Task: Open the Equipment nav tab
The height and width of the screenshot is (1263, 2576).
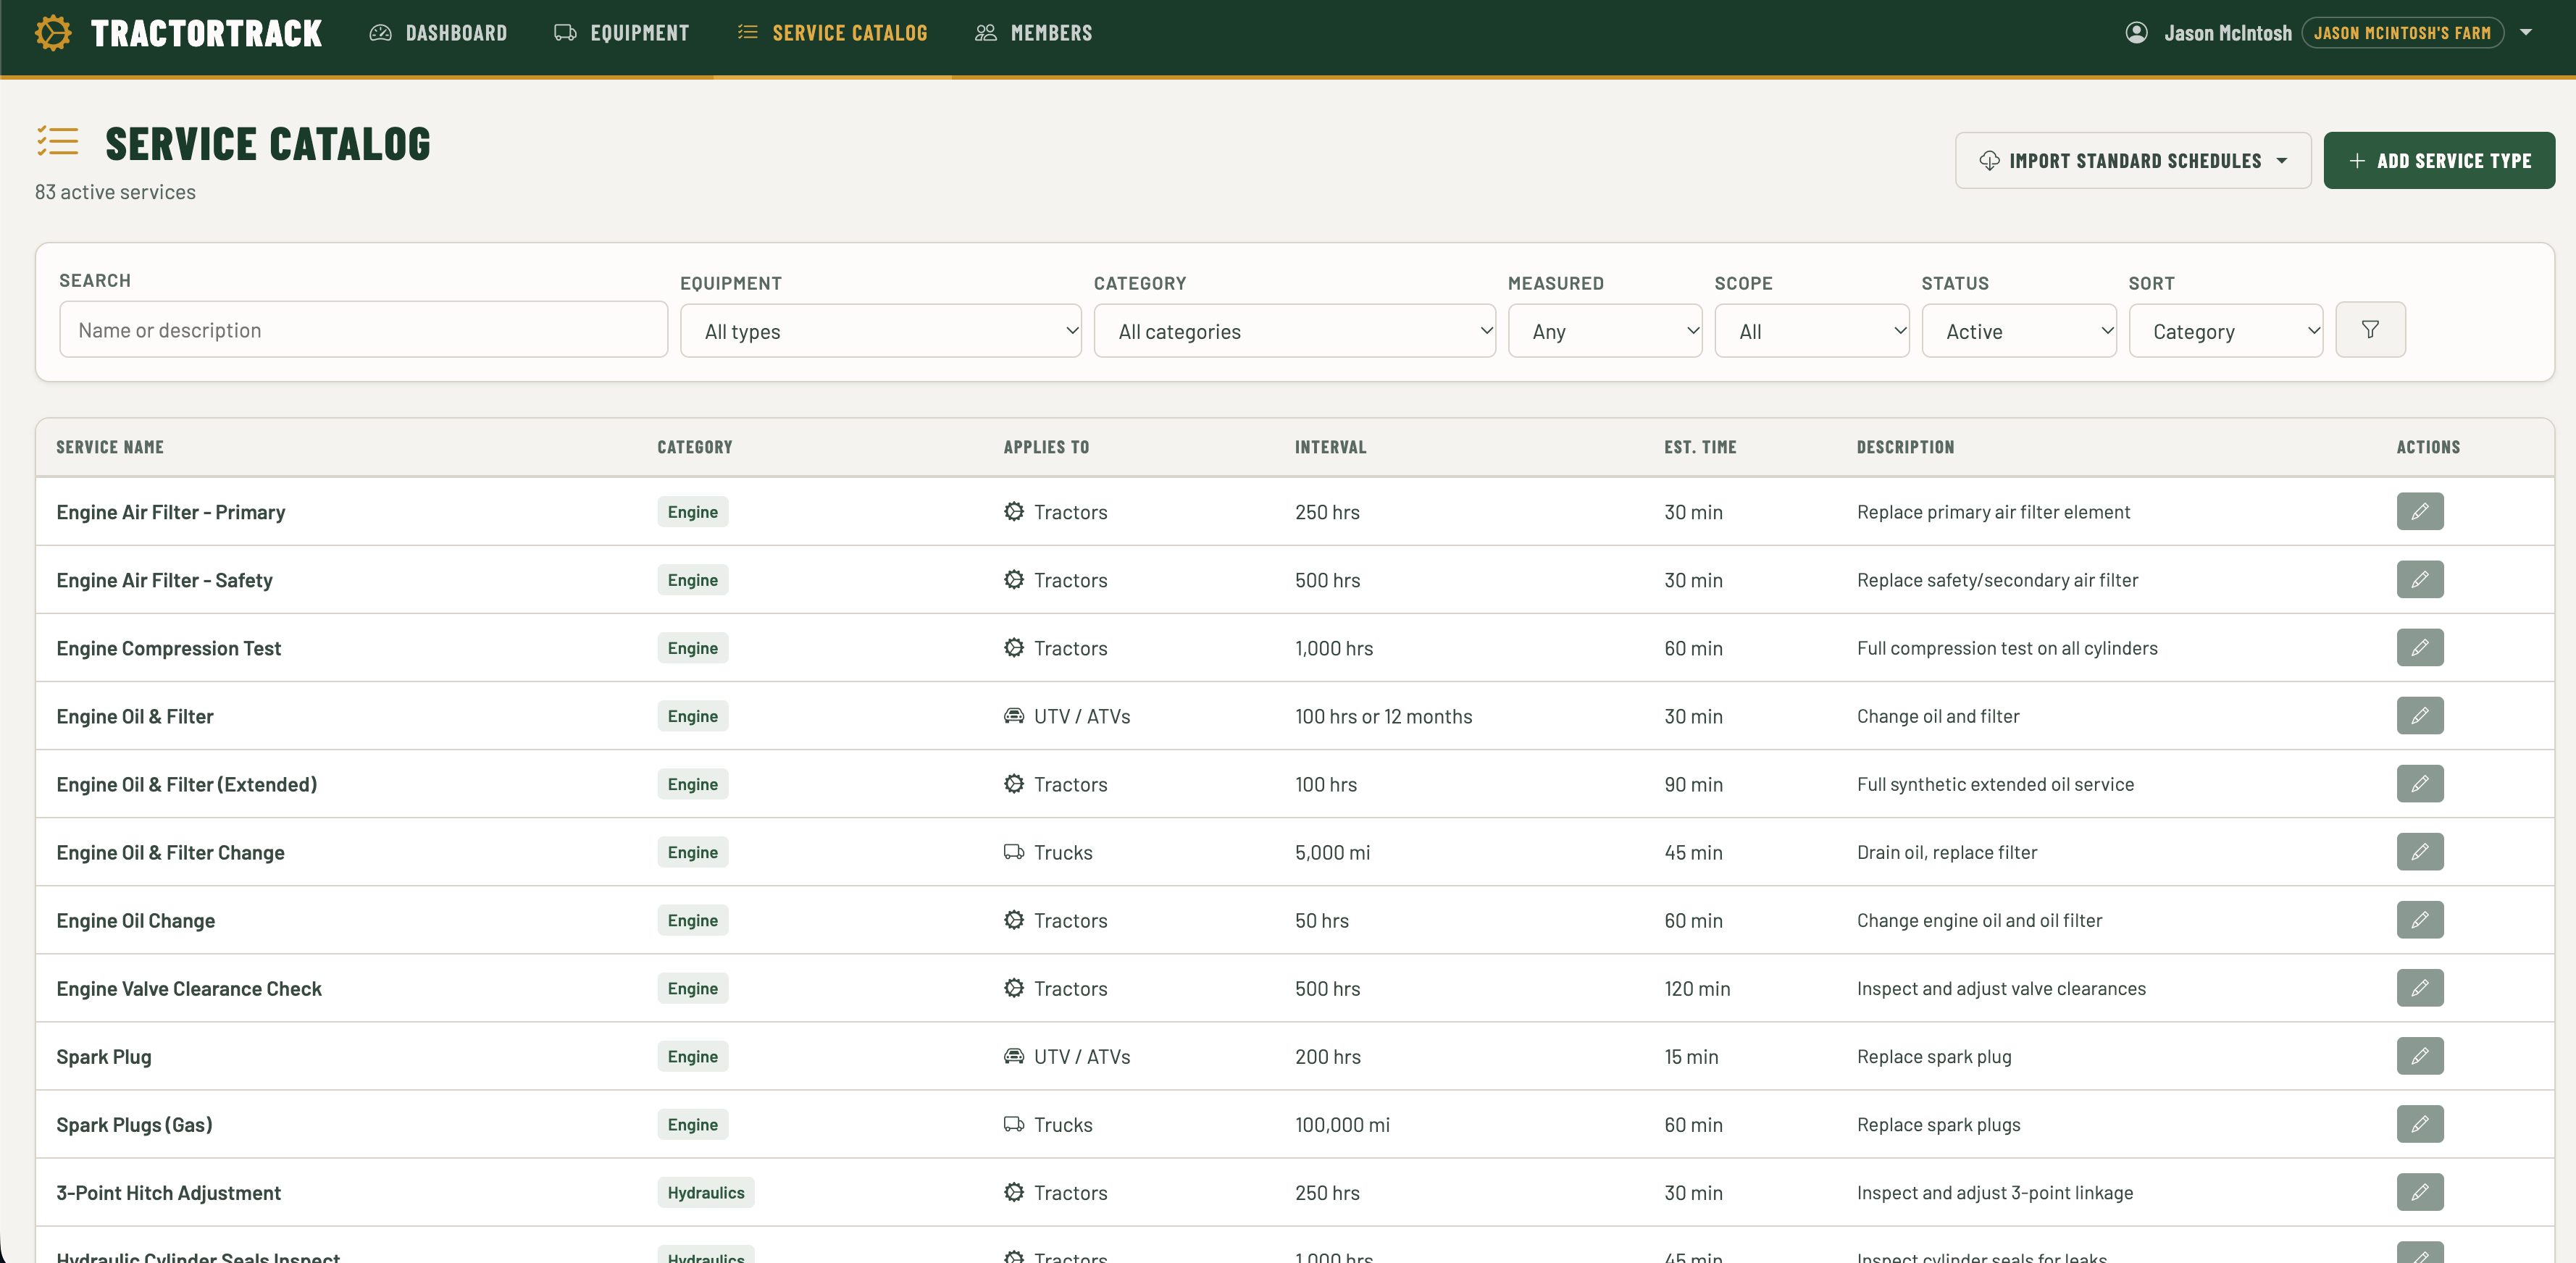Action: [x=621, y=33]
